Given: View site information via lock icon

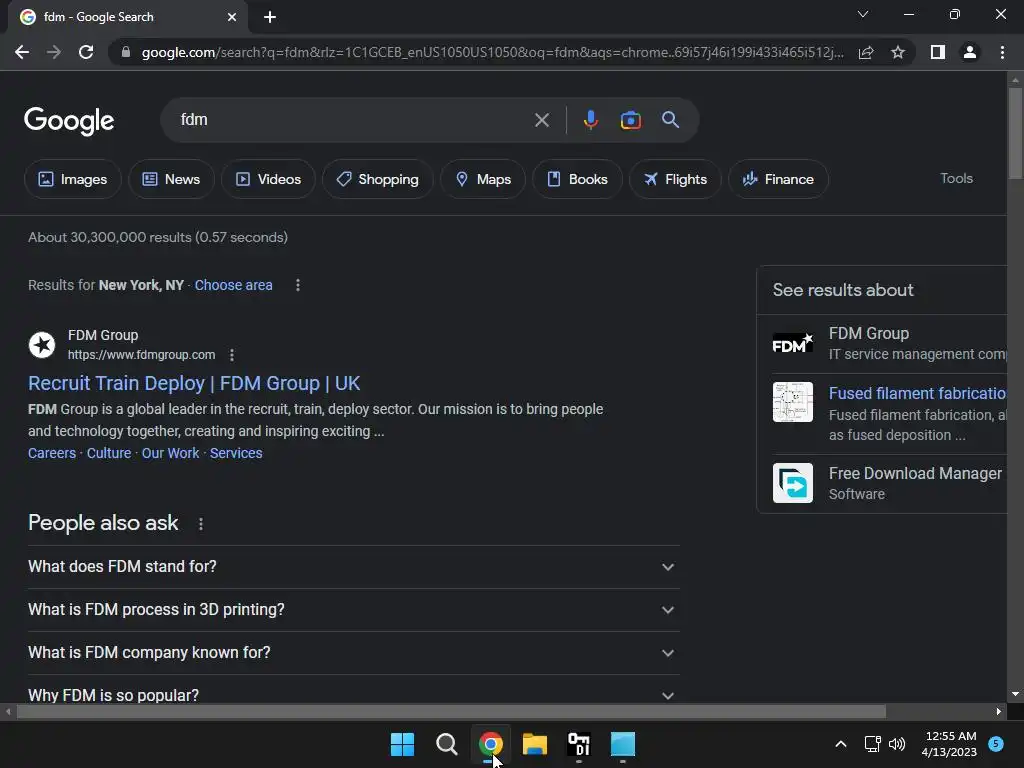Looking at the screenshot, I should (126, 52).
